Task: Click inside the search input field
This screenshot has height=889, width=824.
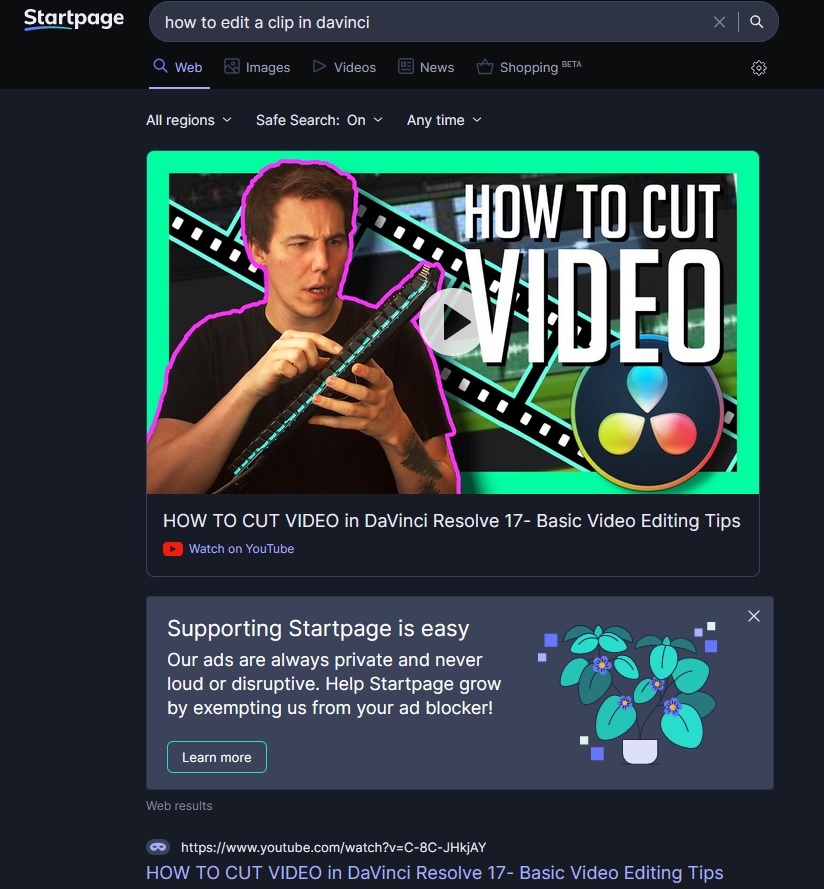Action: point(430,22)
